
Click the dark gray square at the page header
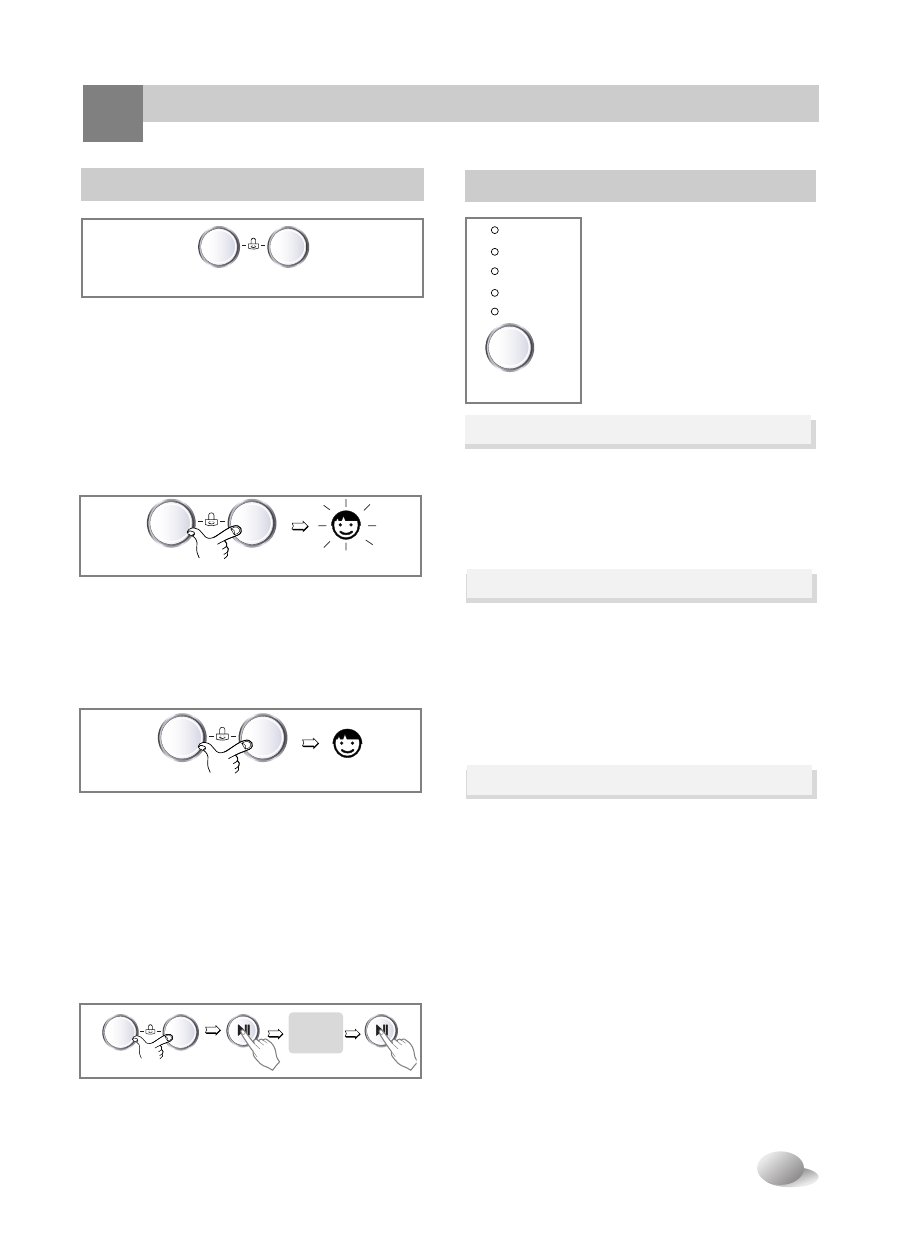click(x=112, y=112)
